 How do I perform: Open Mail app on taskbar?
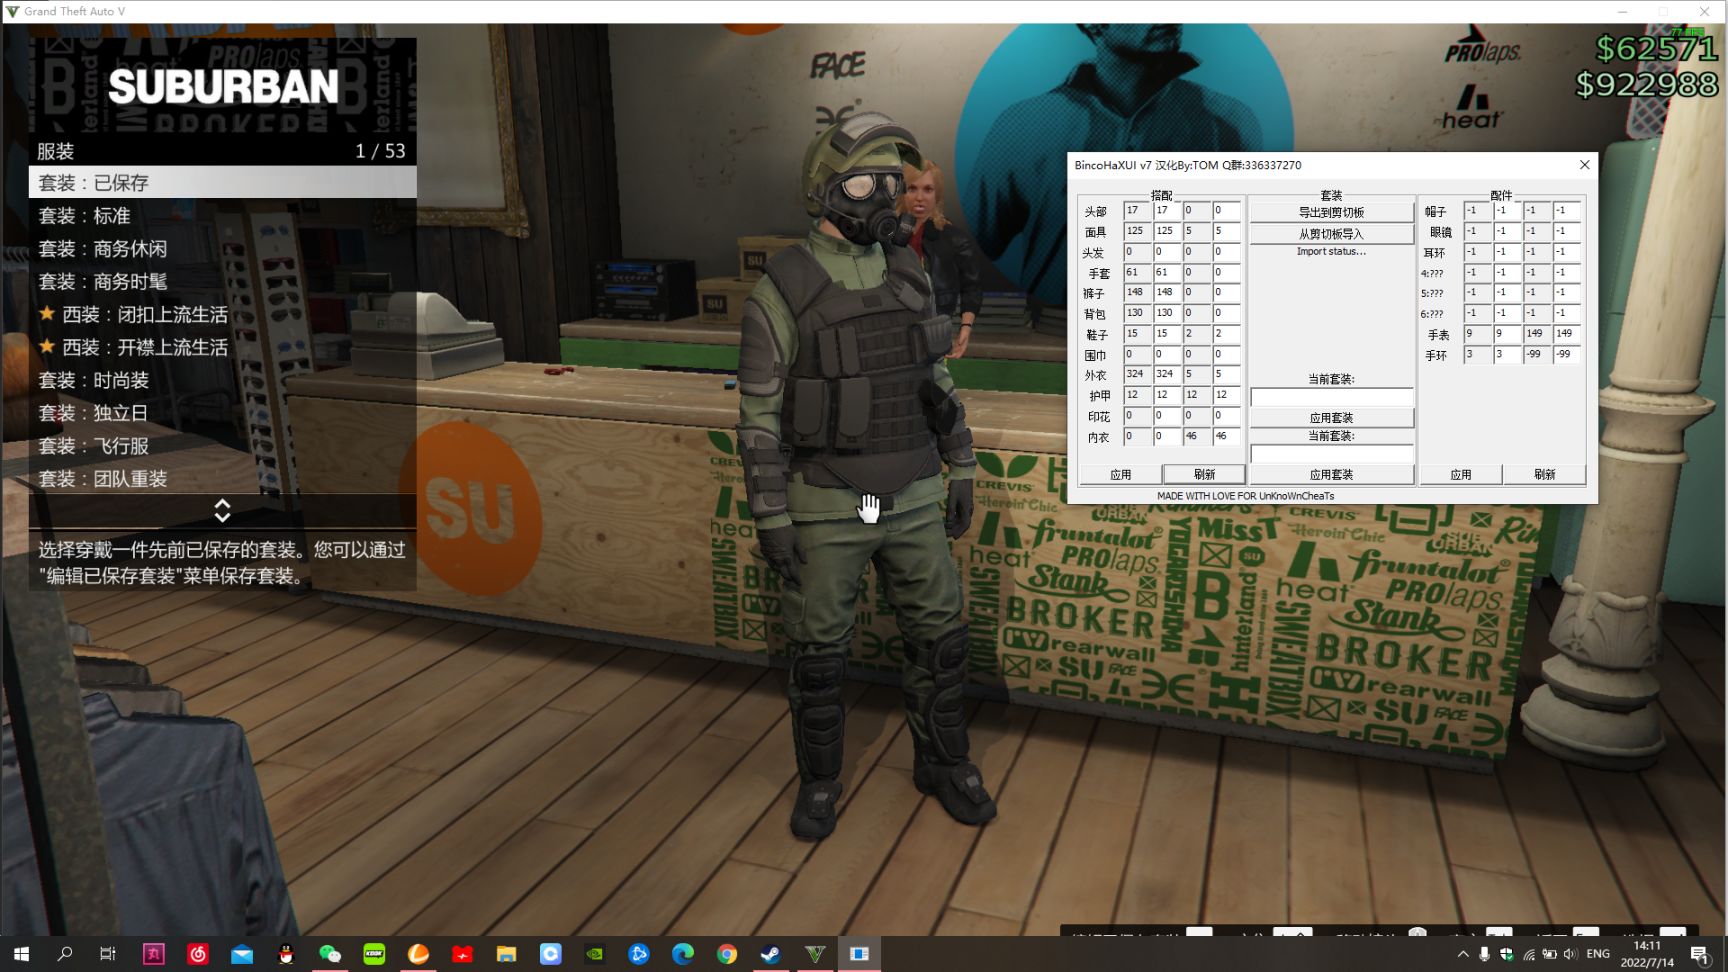click(x=241, y=954)
